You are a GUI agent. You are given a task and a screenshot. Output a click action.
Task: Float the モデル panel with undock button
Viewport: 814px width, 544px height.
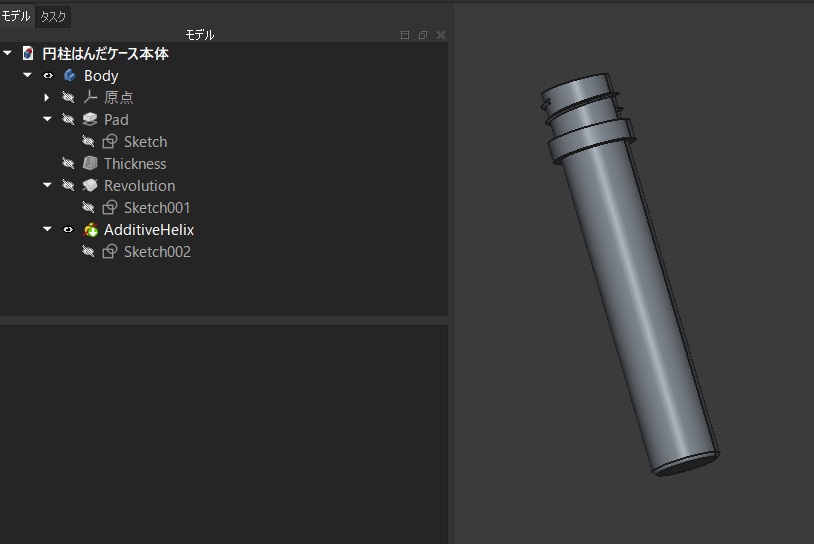[423, 35]
